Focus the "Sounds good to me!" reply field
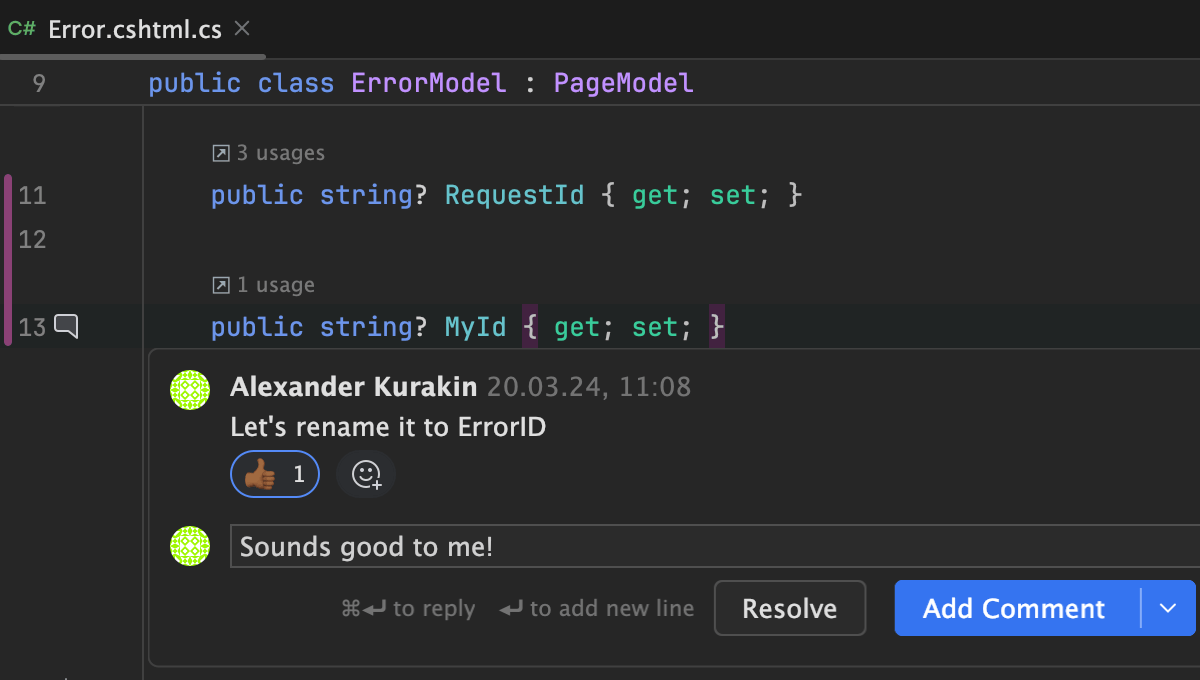 (x=700, y=547)
